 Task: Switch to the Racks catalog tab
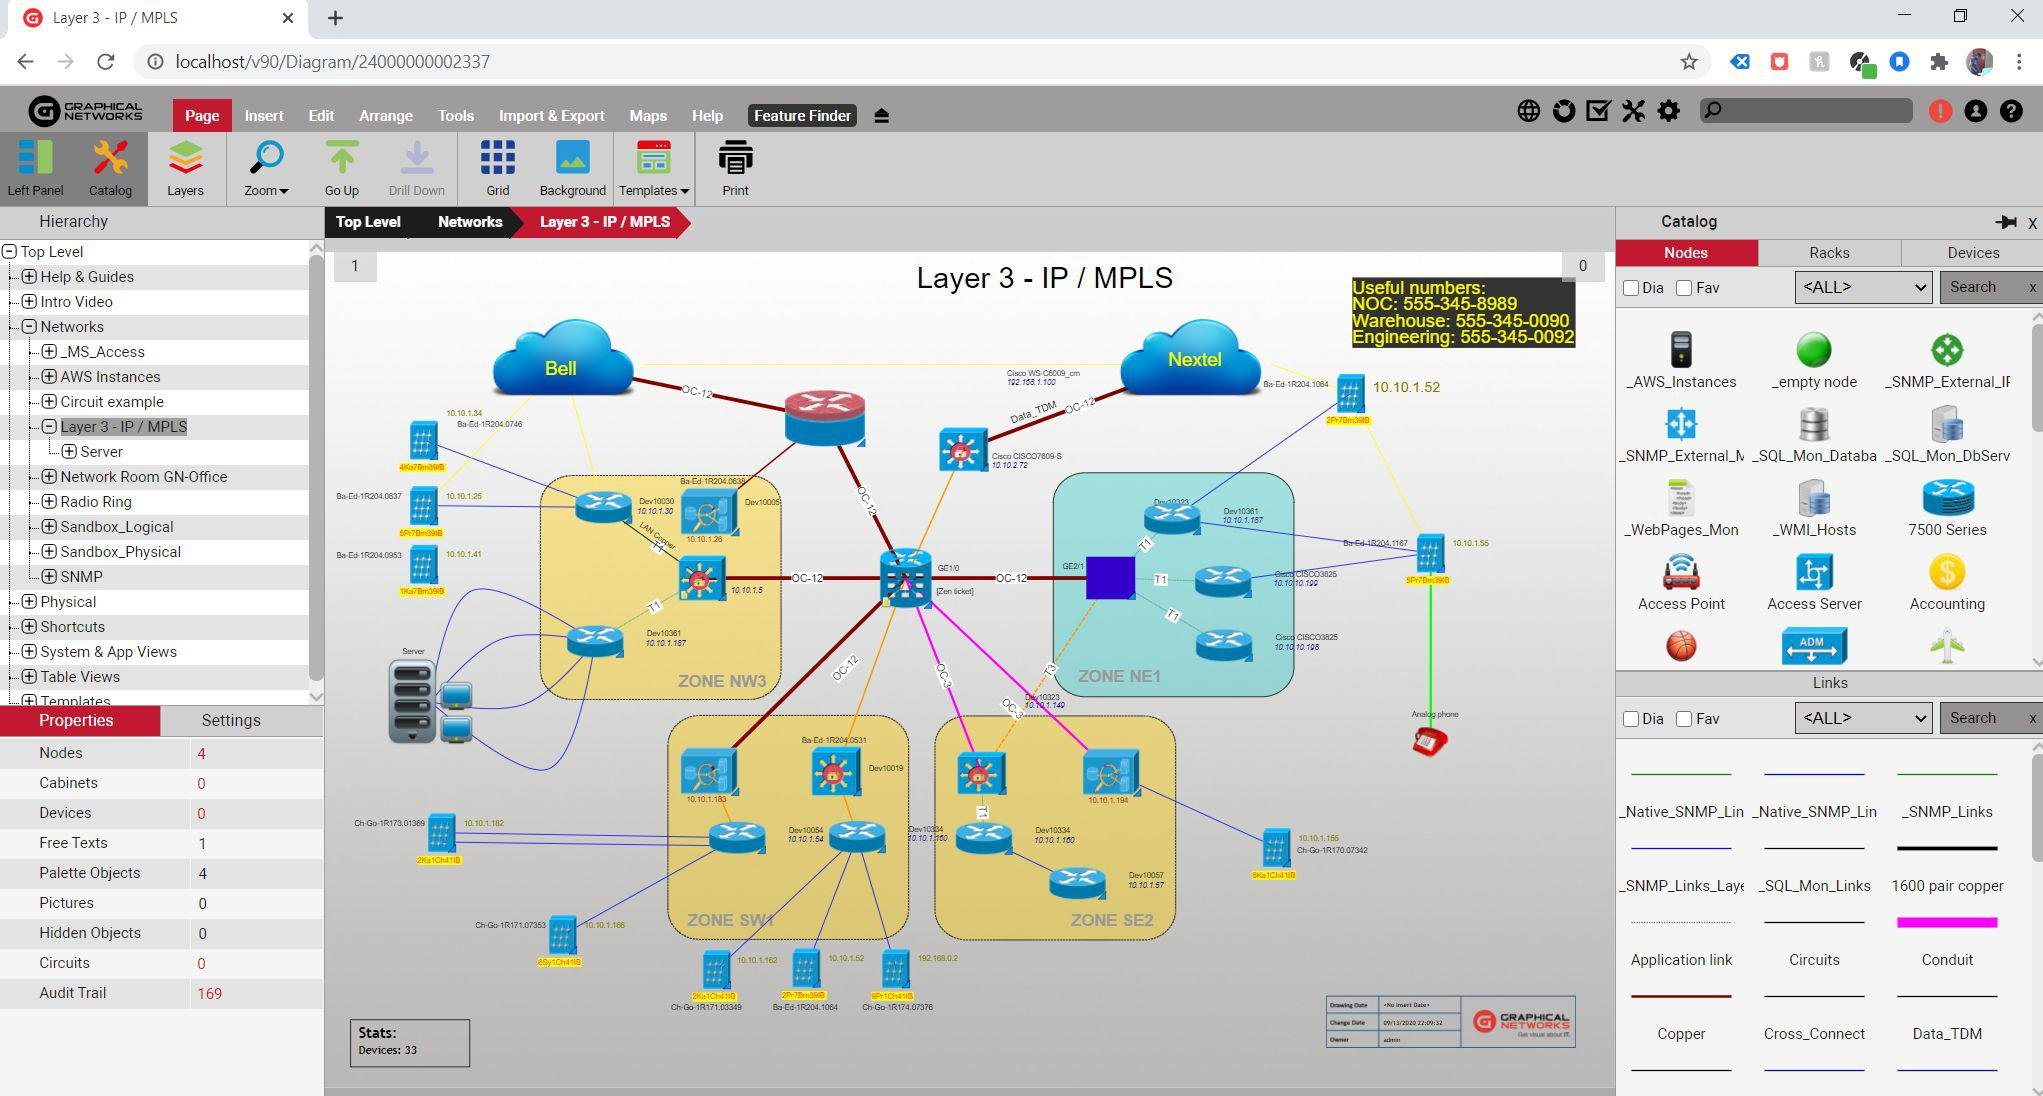(x=1829, y=253)
